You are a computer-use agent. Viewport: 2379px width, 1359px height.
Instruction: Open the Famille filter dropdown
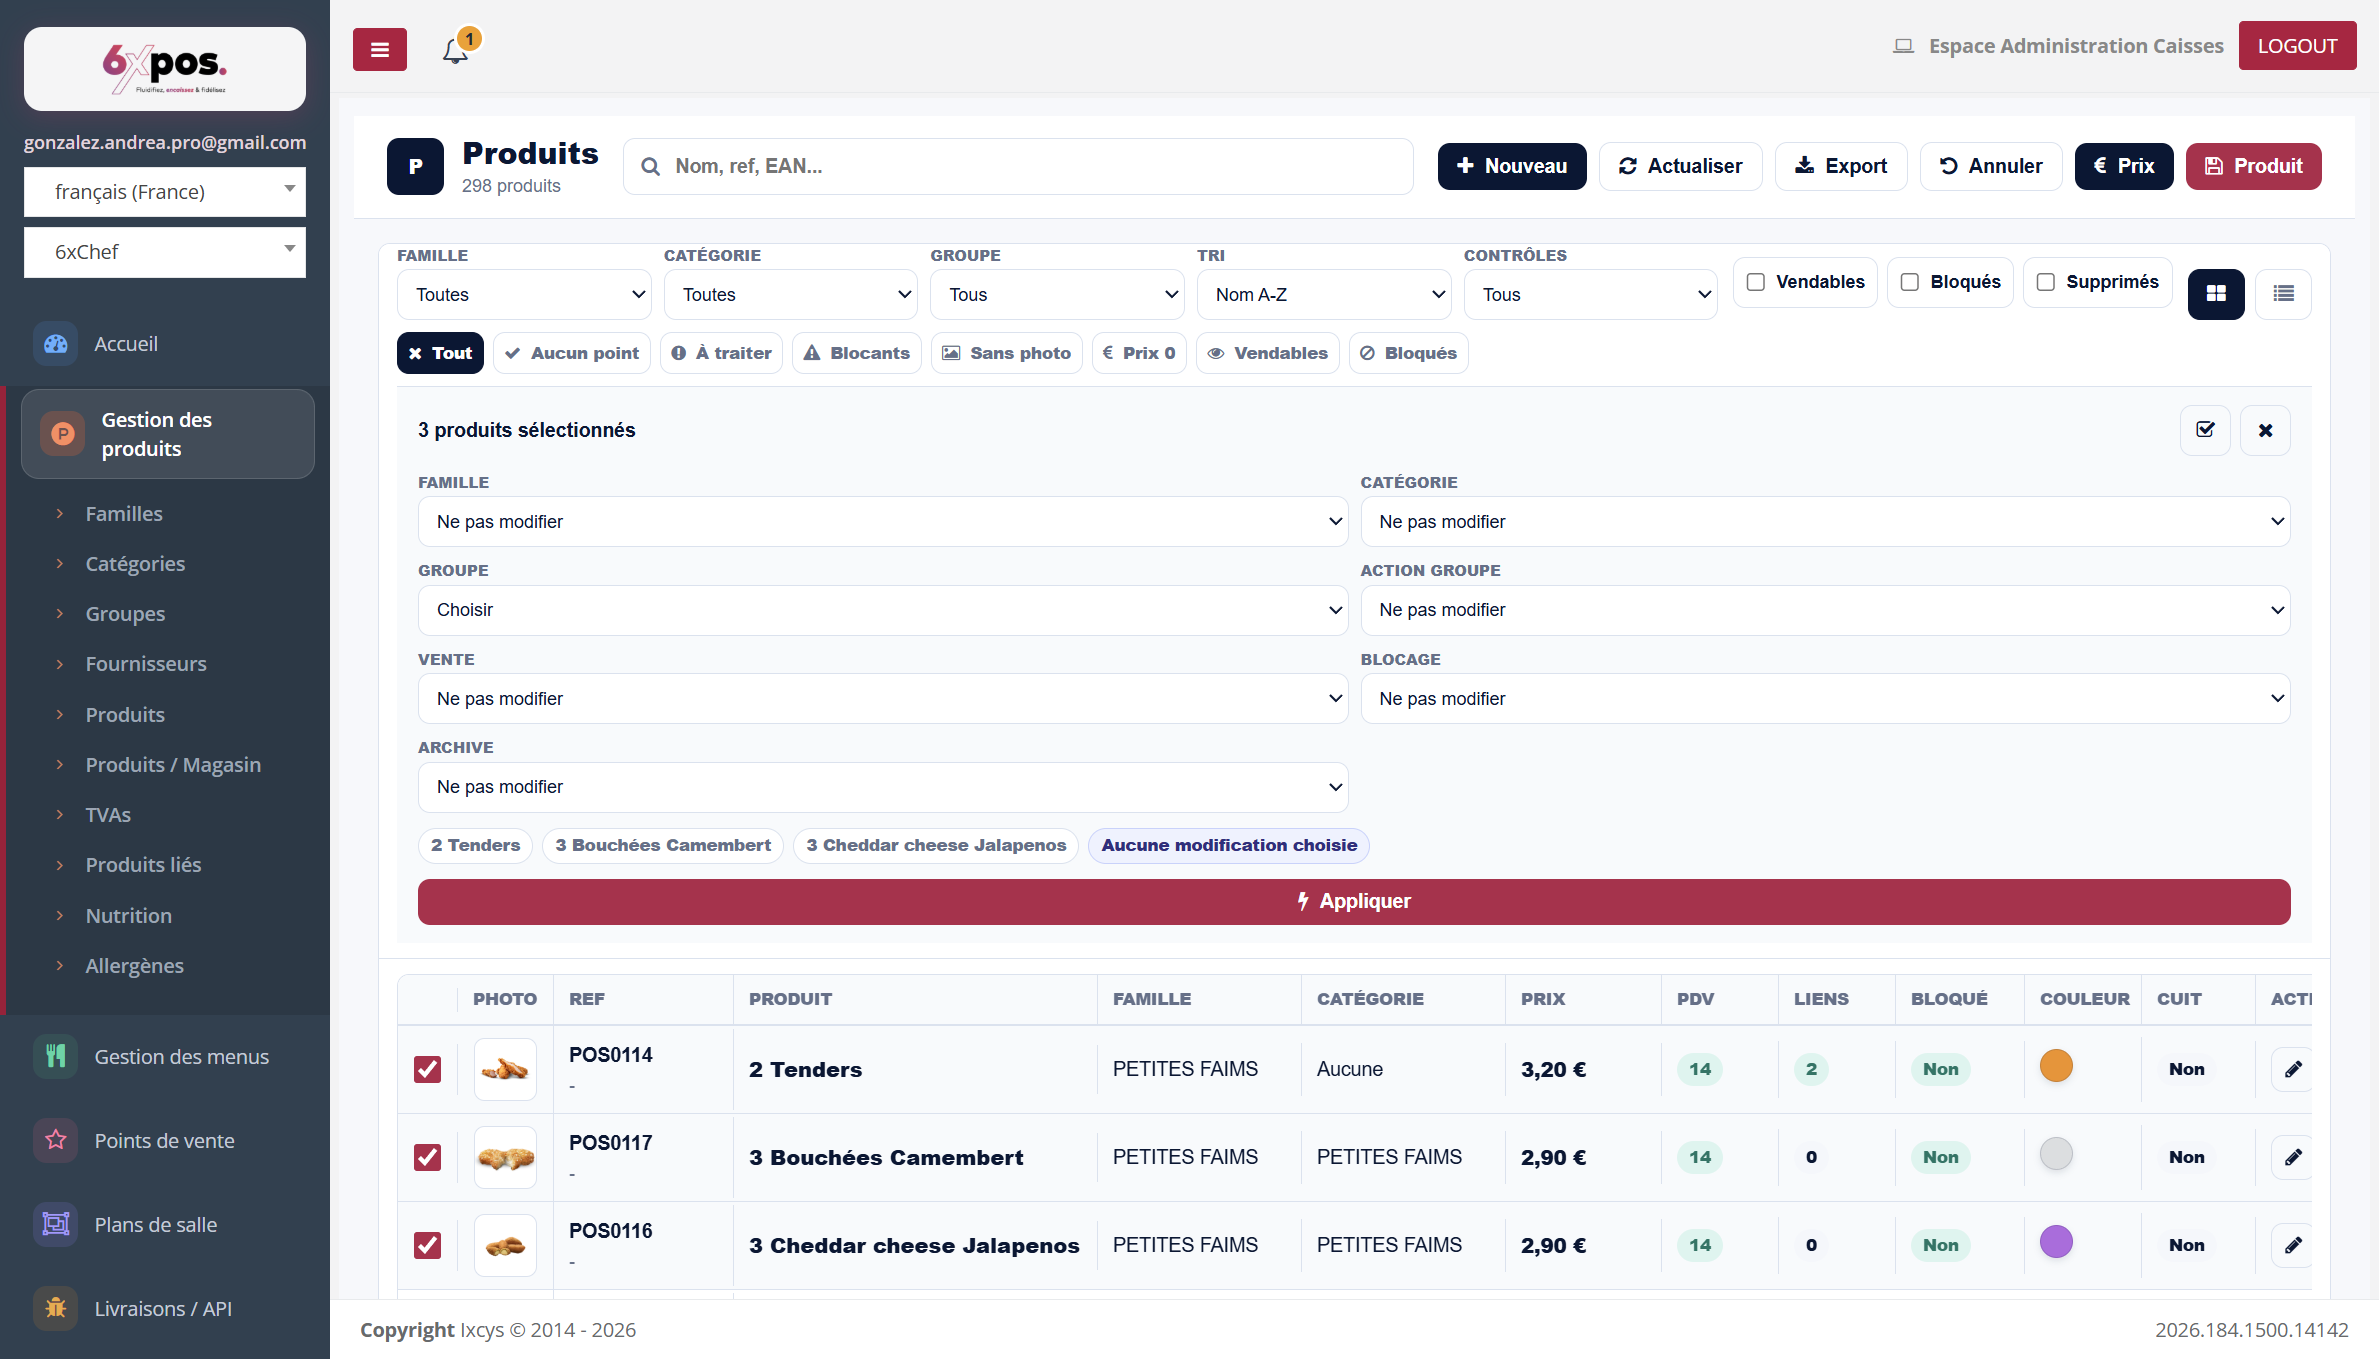tap(524, 295)
